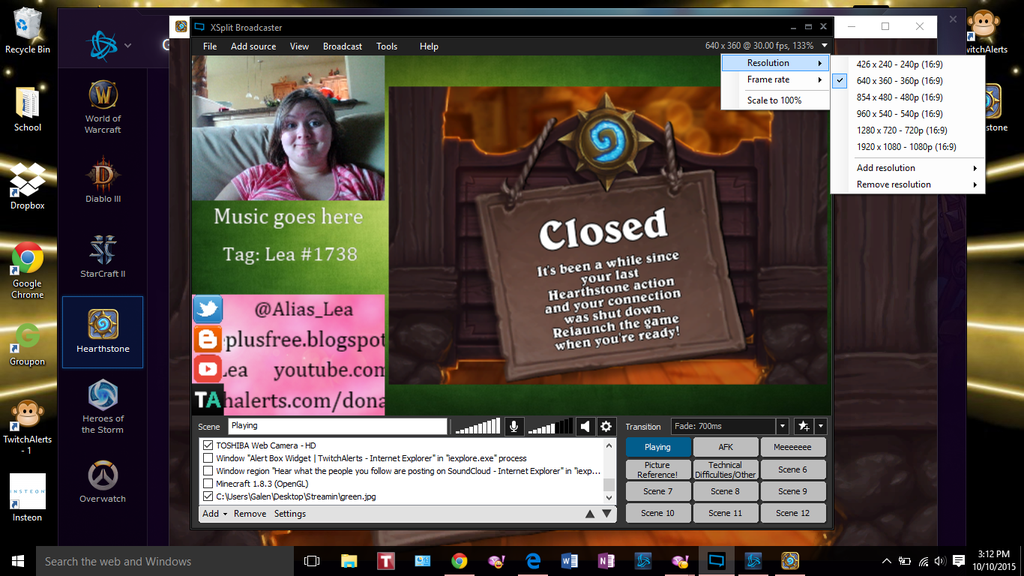Open Heroes of the Storm in launcher
The height and width of the screenshot is (576, 1024).
[102, 405]
